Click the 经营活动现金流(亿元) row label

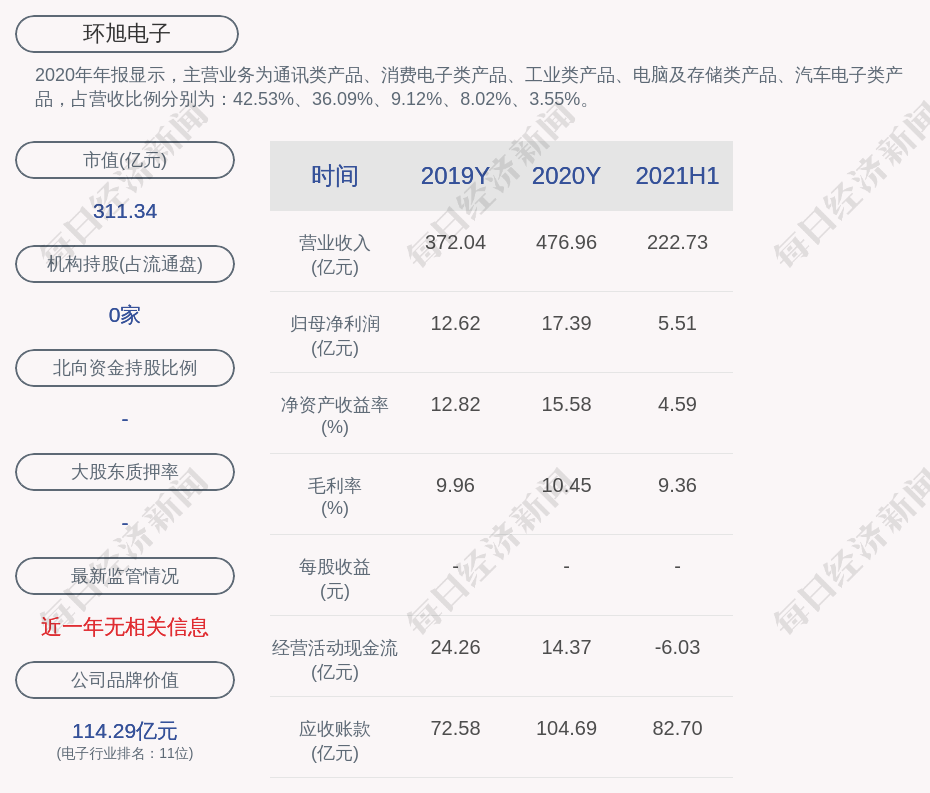tap(335, 660)
